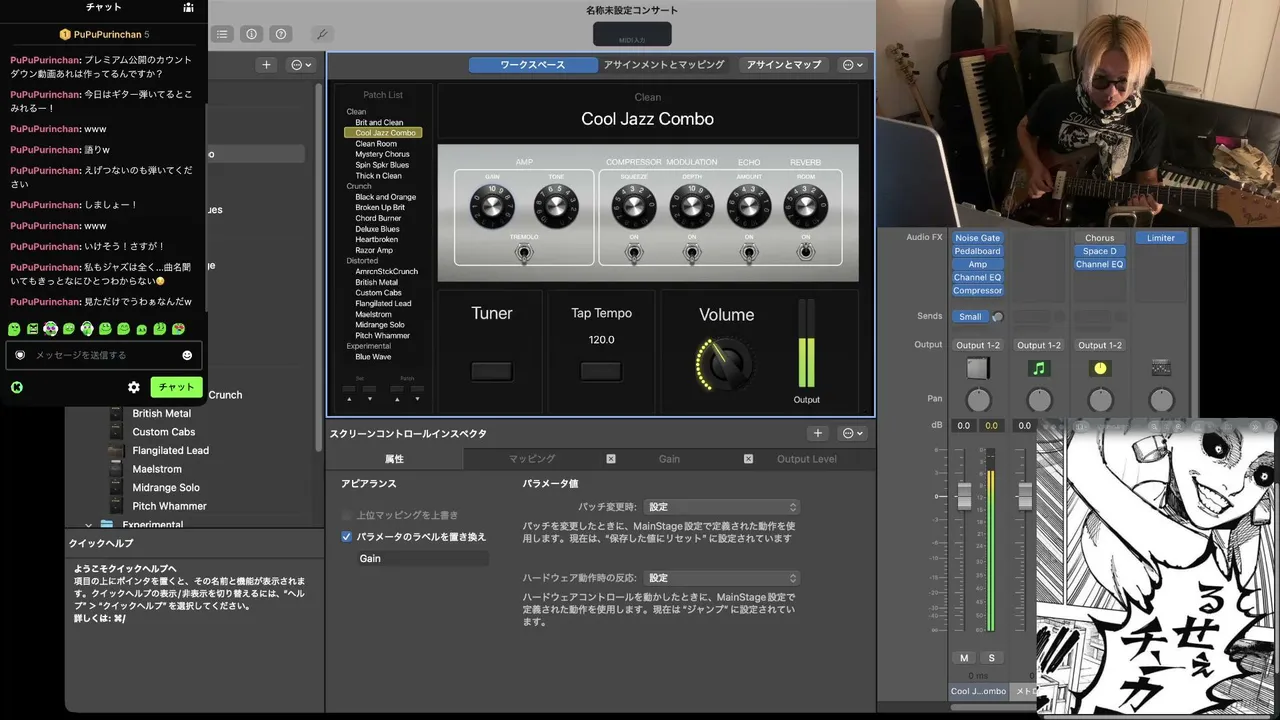The image size is (1280, 720).
Task: Switch to the ワークスペース tab
Action: (x=533, y=65)
